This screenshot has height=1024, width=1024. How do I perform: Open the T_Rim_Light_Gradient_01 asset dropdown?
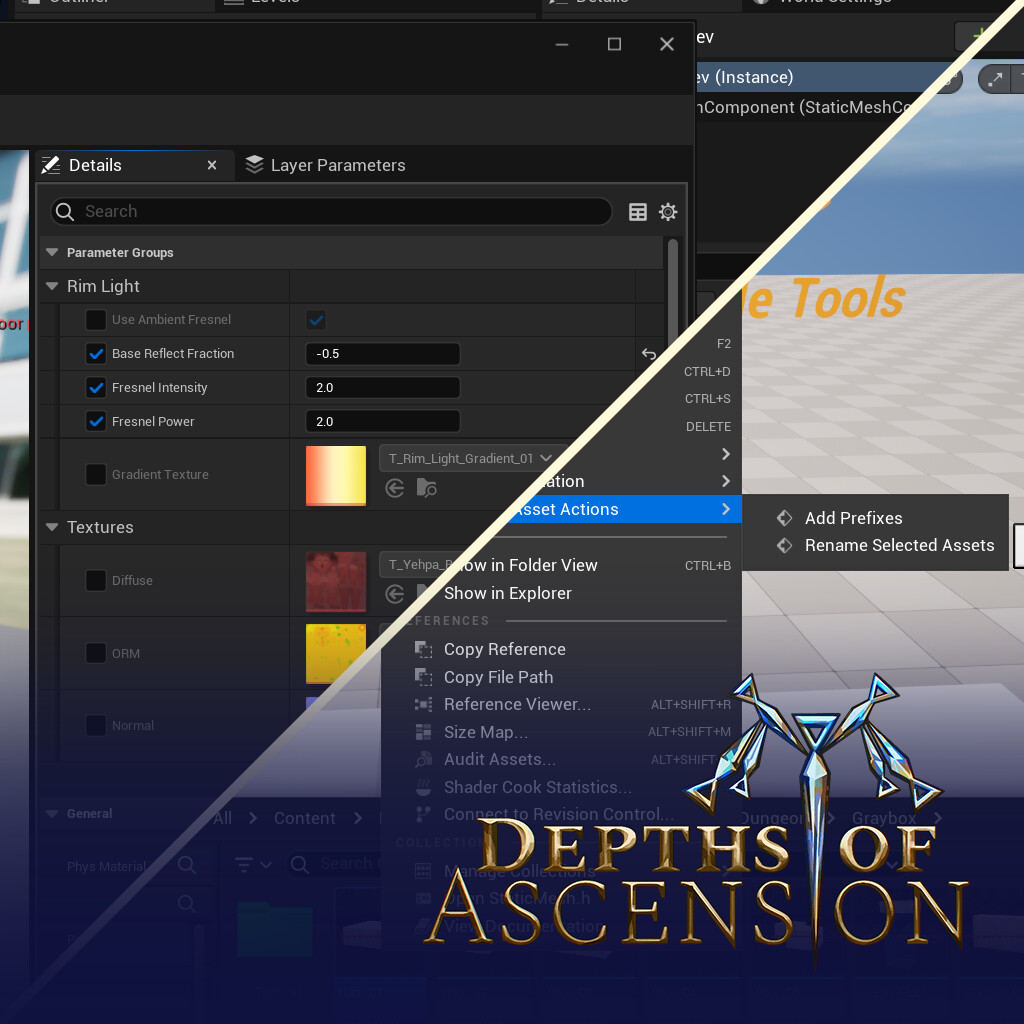coord(545,458)
